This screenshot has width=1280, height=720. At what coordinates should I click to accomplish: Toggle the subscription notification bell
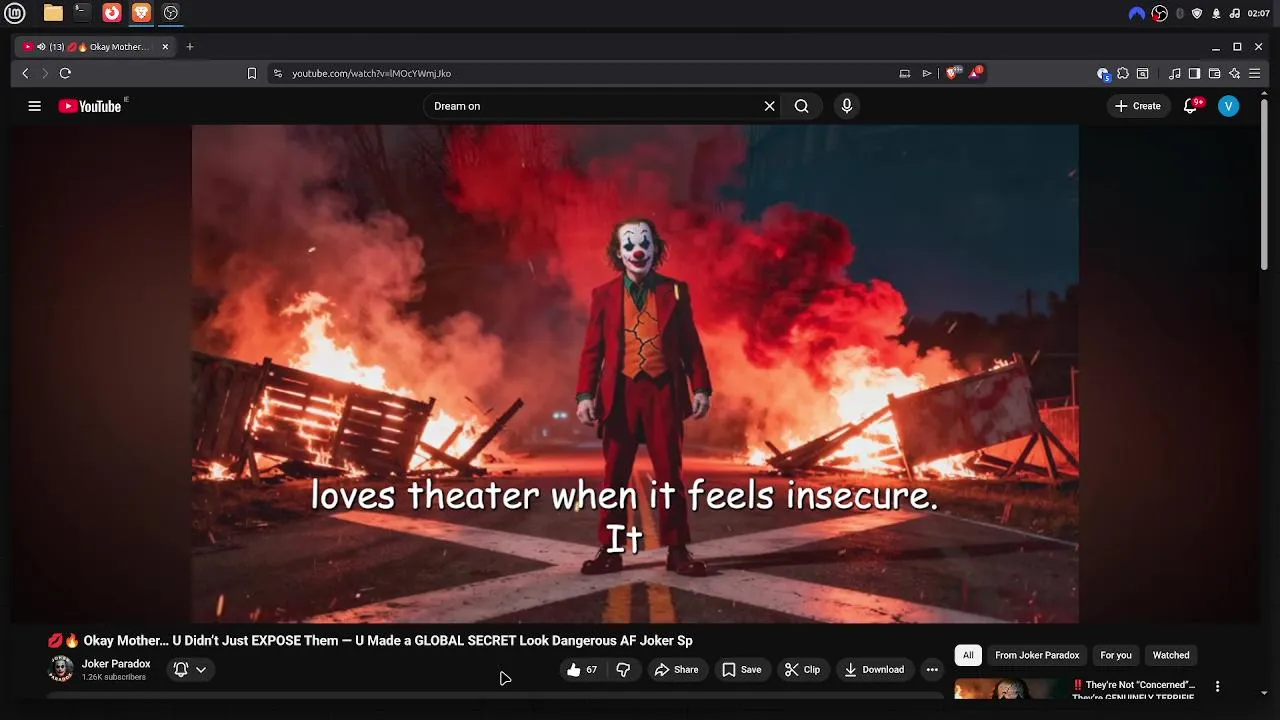point(181,670)
